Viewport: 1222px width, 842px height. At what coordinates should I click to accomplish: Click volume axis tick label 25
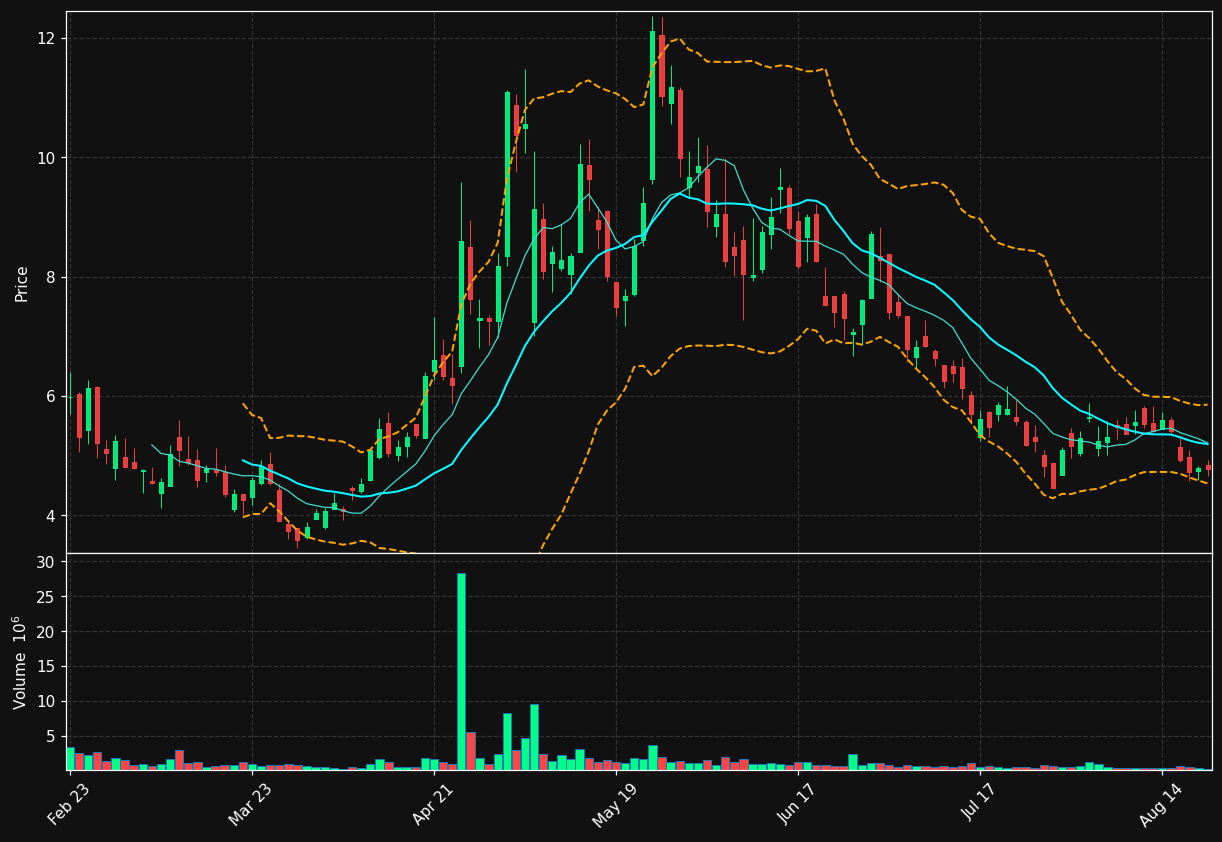pos(45,597)
